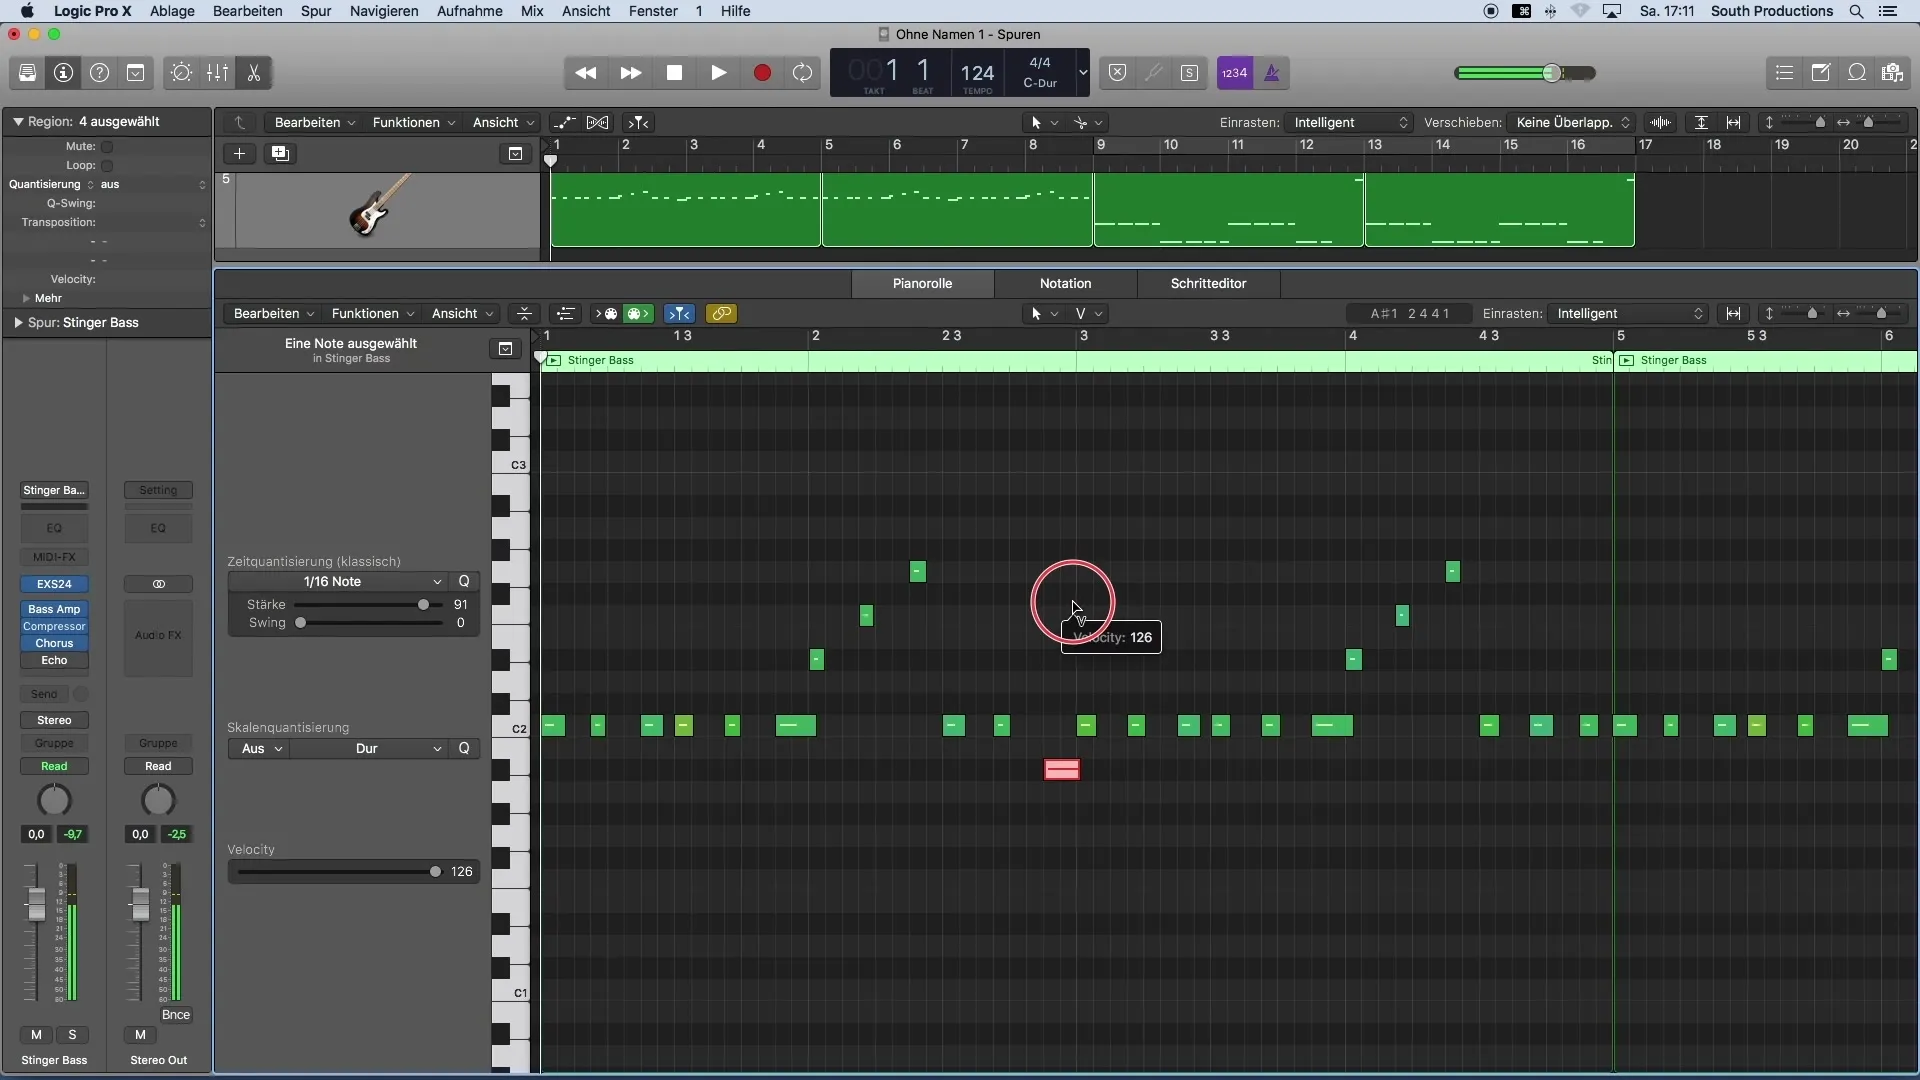
Task: Expand the Mehr disclosure triangle
Action: 26,299
